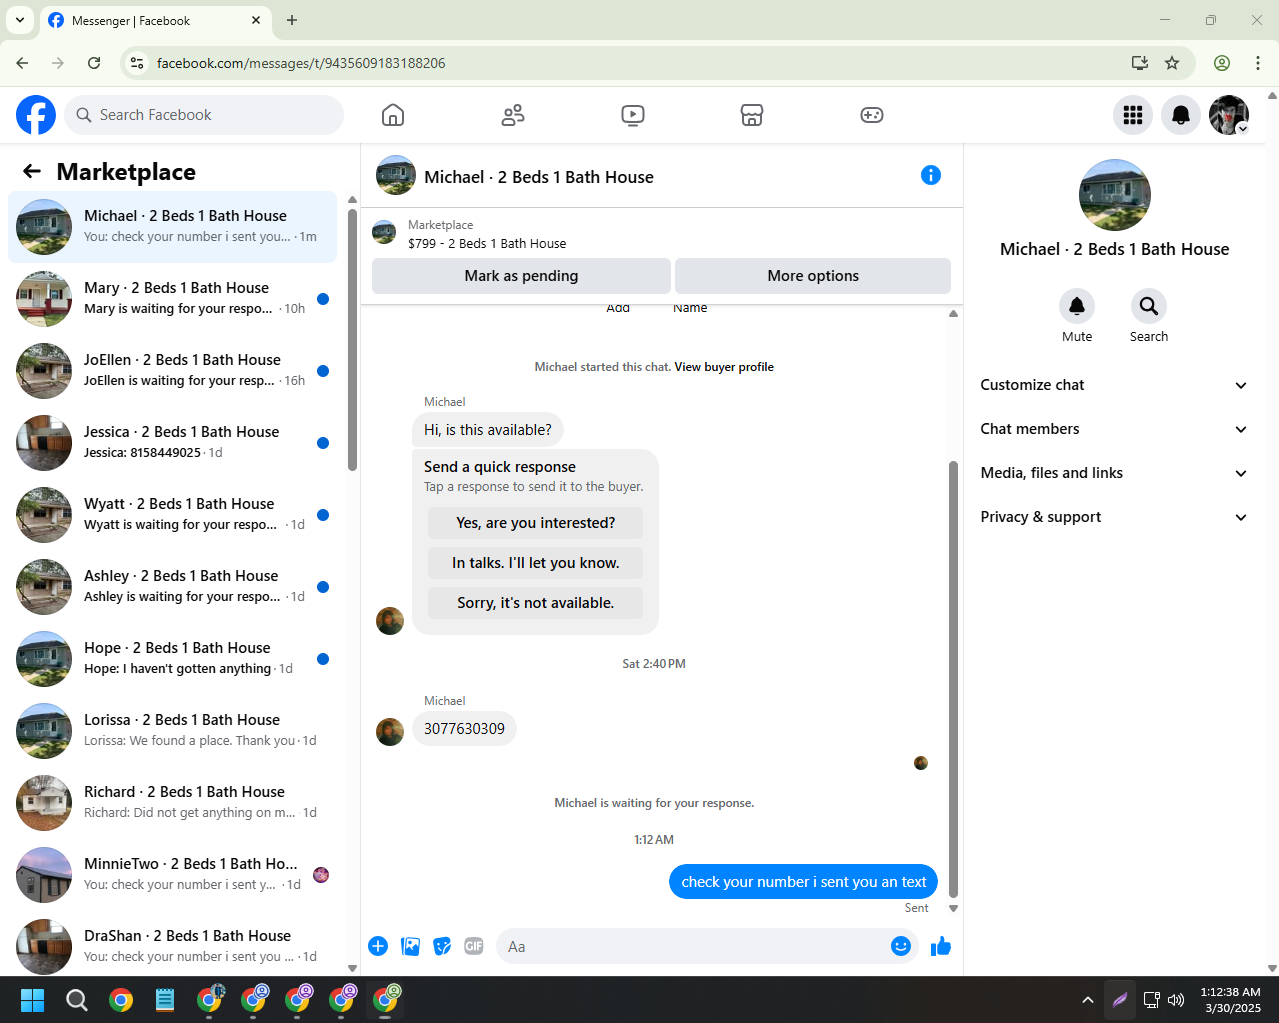1279x1023 pixels.
Task: Open the Gaming controller icon
Action: tap(872, 115)
